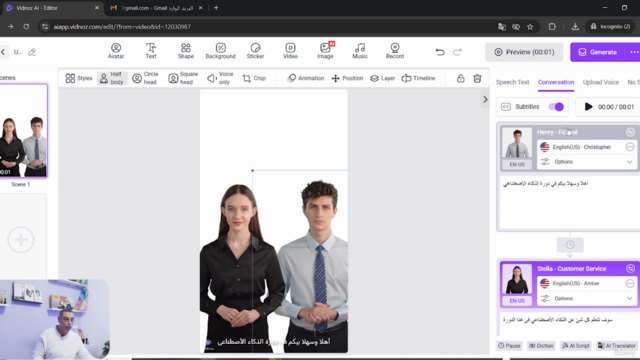Collapse the right panel arrow
This screenshot has height=360, width=640.
[x=485, y=99]
